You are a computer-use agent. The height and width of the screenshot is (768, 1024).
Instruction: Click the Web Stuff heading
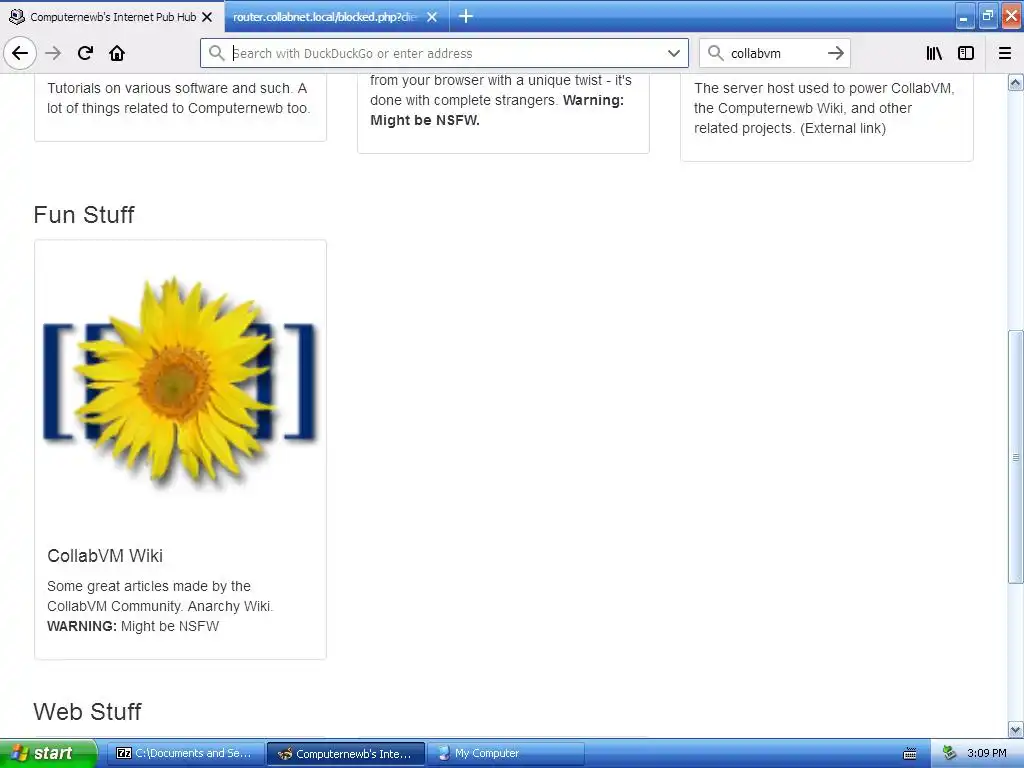tap(87, 712)
